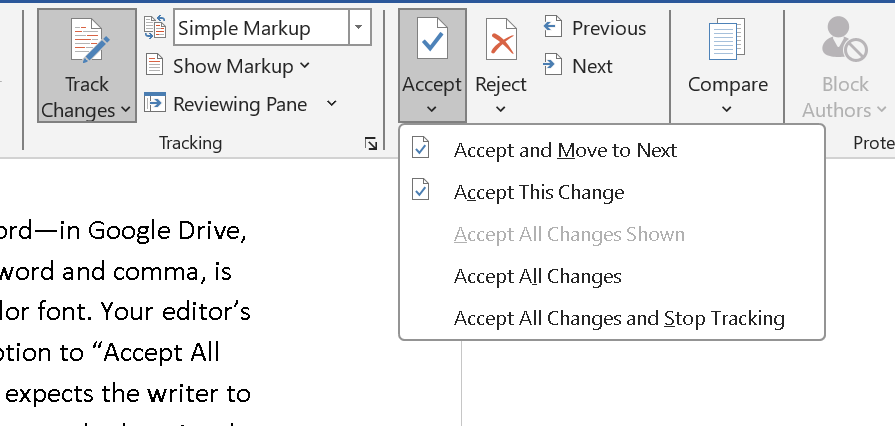Click the Accept checkmark document icon

pos(432,42)
